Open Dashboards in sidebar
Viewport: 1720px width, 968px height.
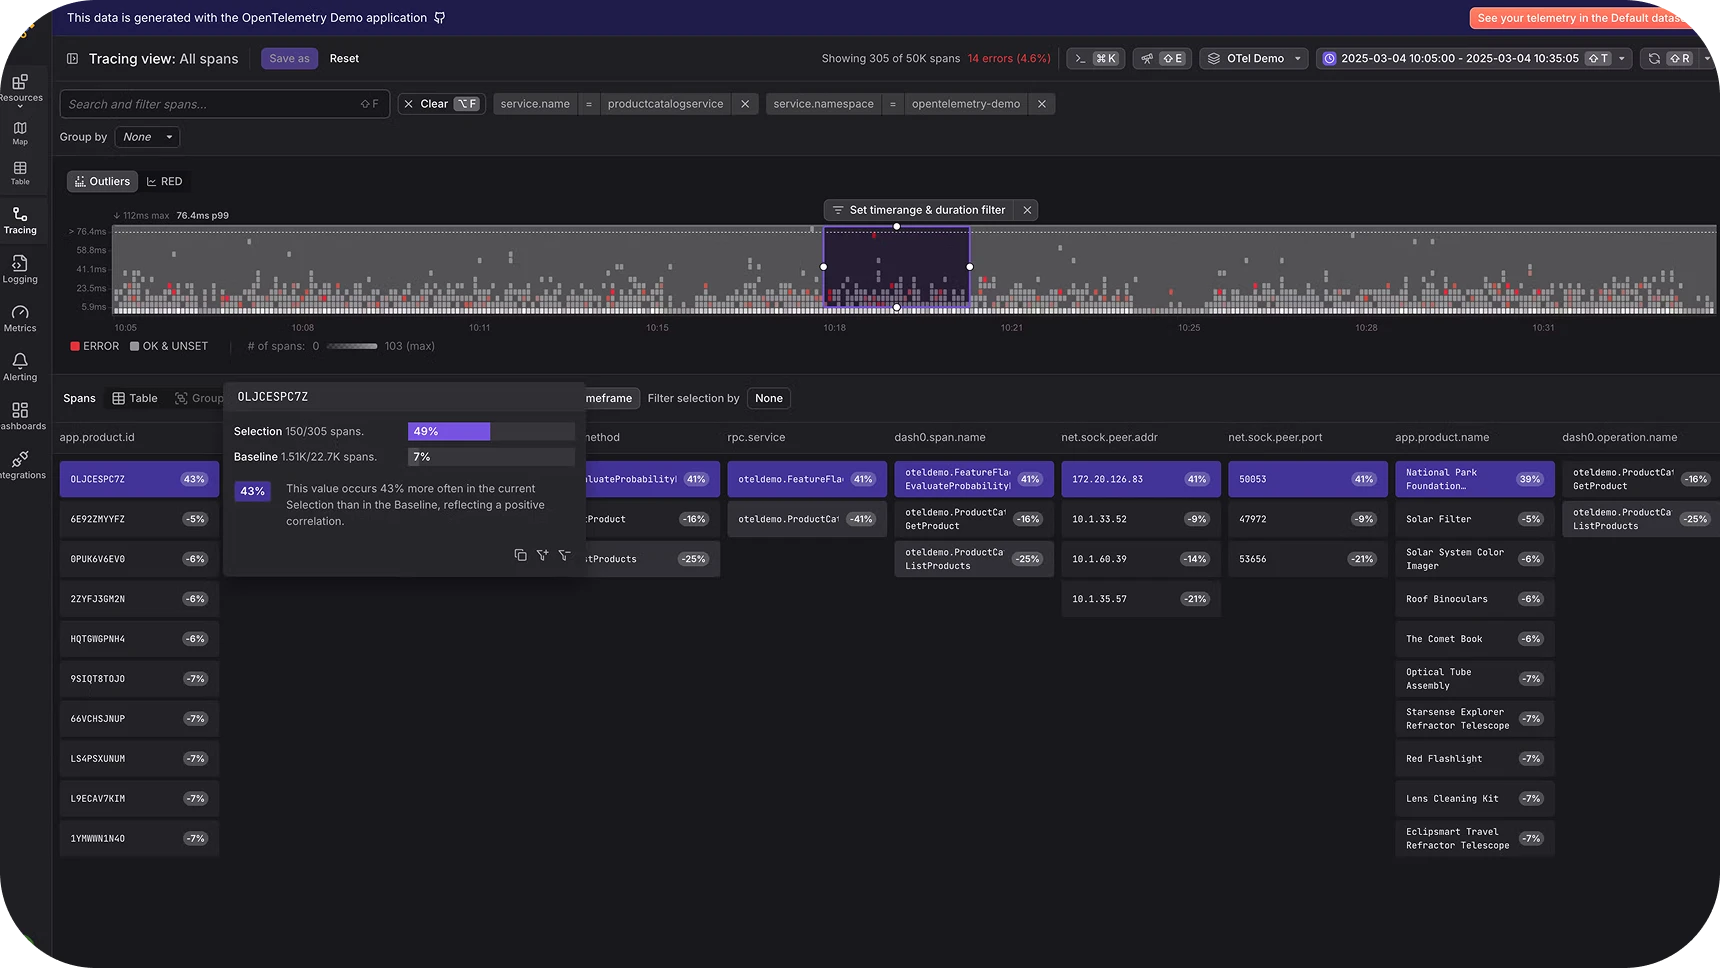[20, 416]
